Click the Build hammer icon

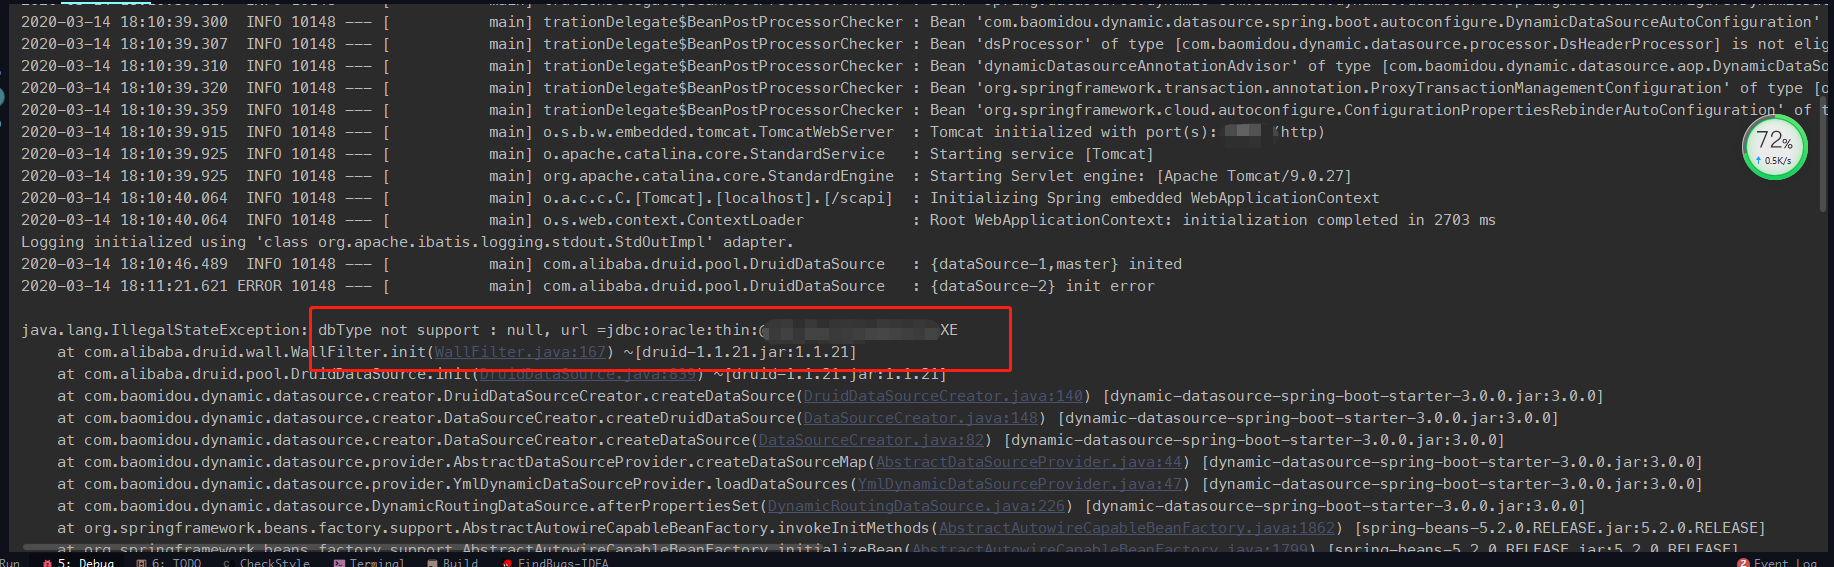coord(432,563)
